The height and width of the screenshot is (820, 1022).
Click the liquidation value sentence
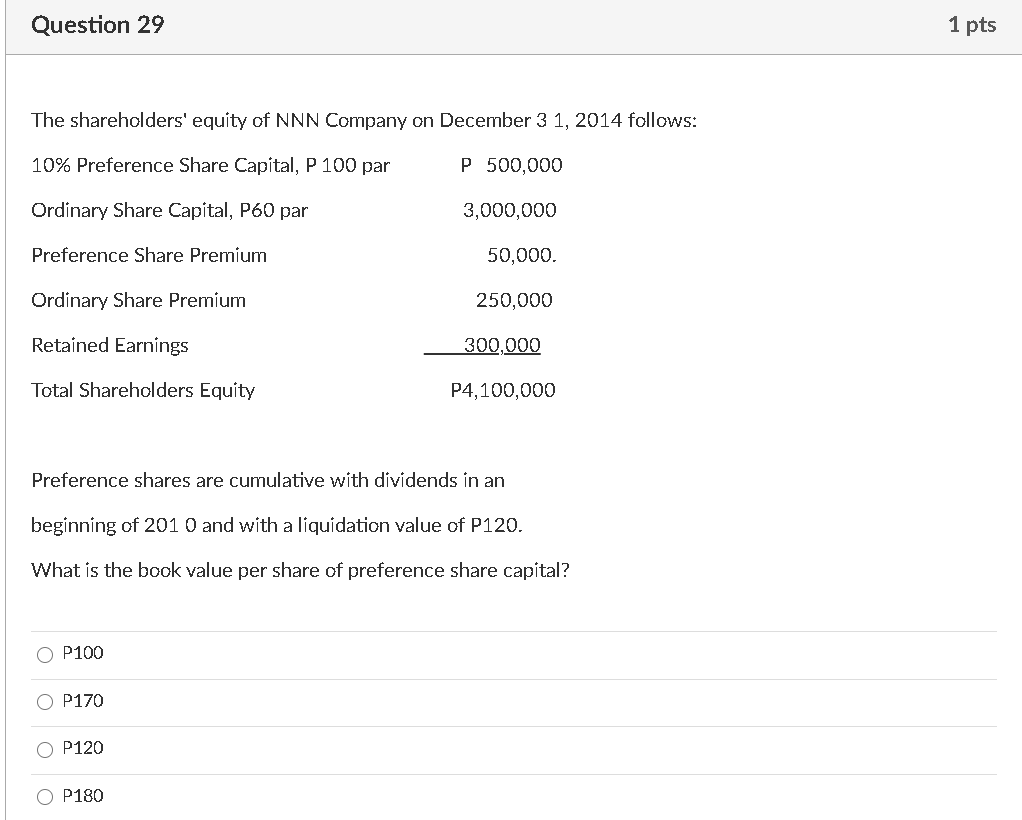pyautogui.click(x=274, y=525)
